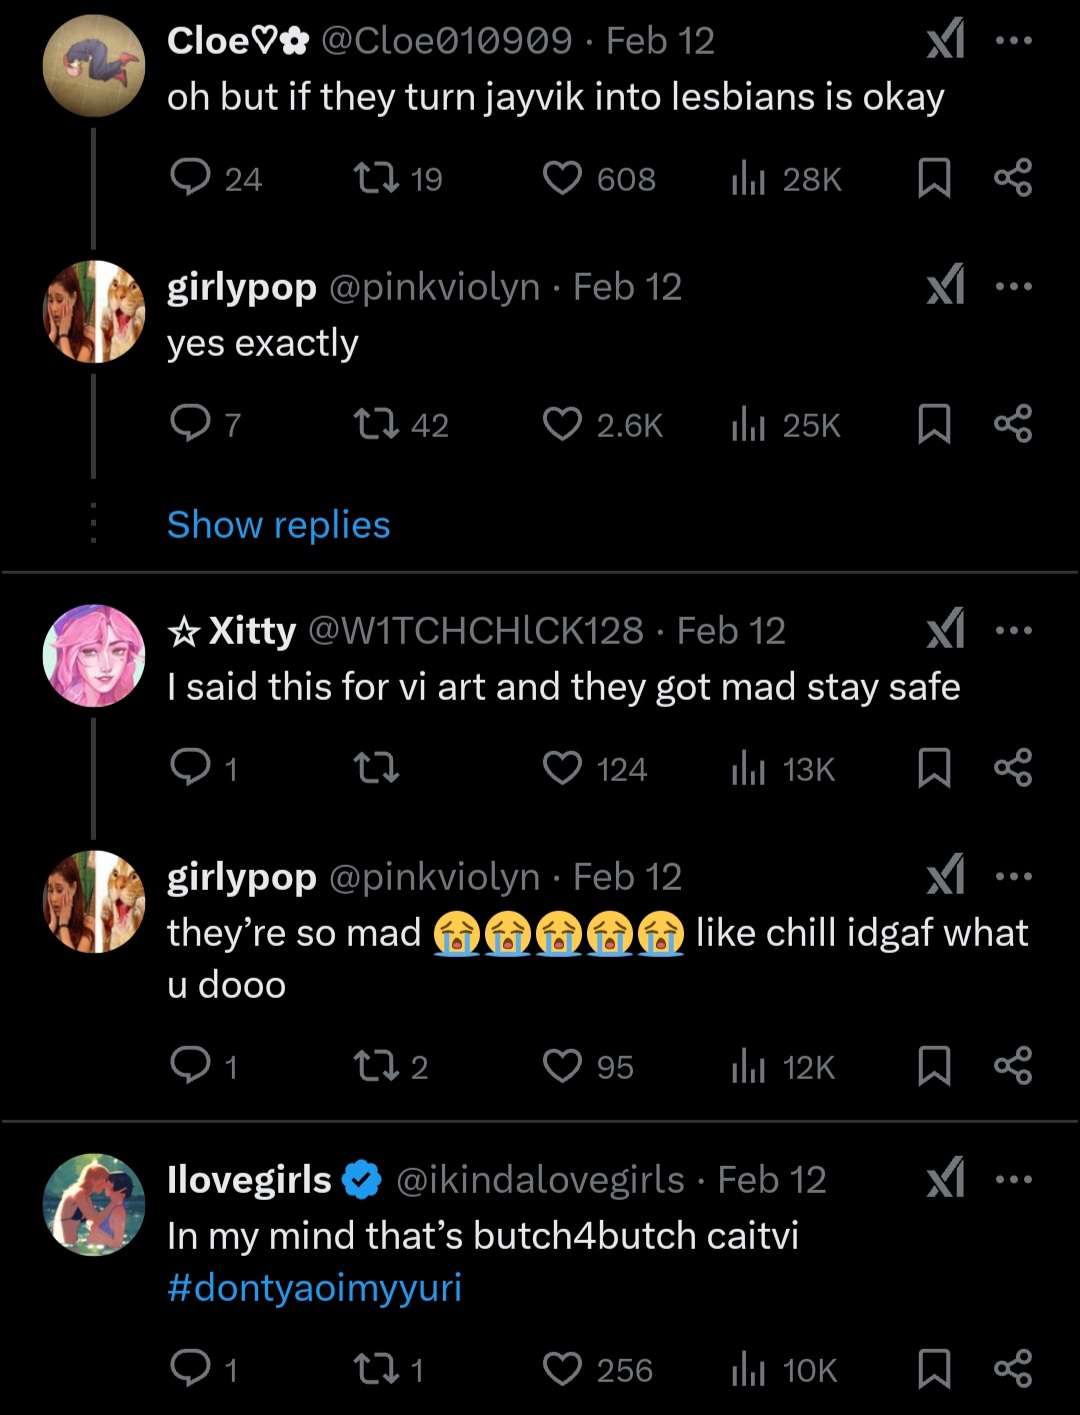Image resolution: width=1080 pixels, height=1415 pixels.
Task: Like girlypop's "yes exactly" tweet
Action: tap(562, 425)
